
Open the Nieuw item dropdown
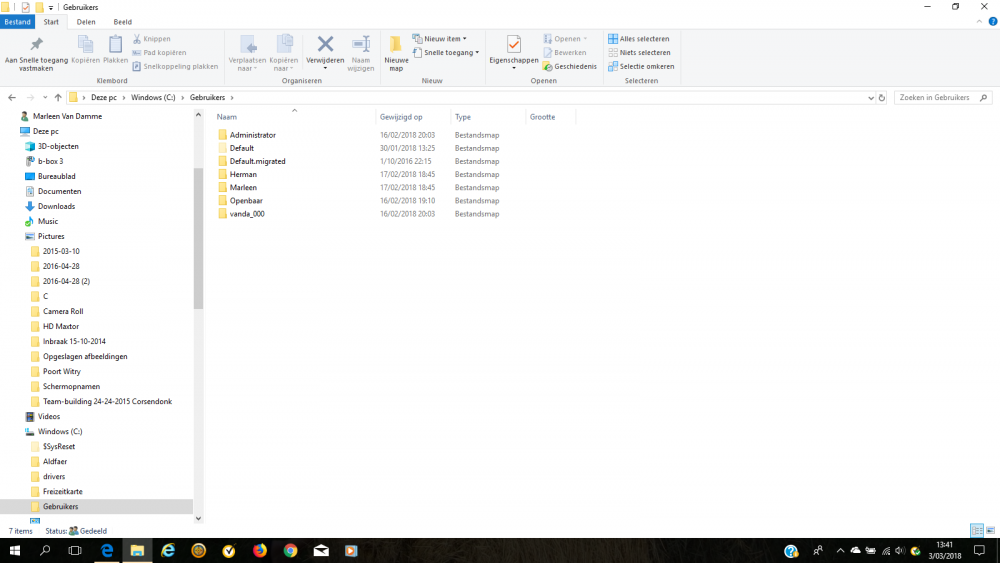444,39
